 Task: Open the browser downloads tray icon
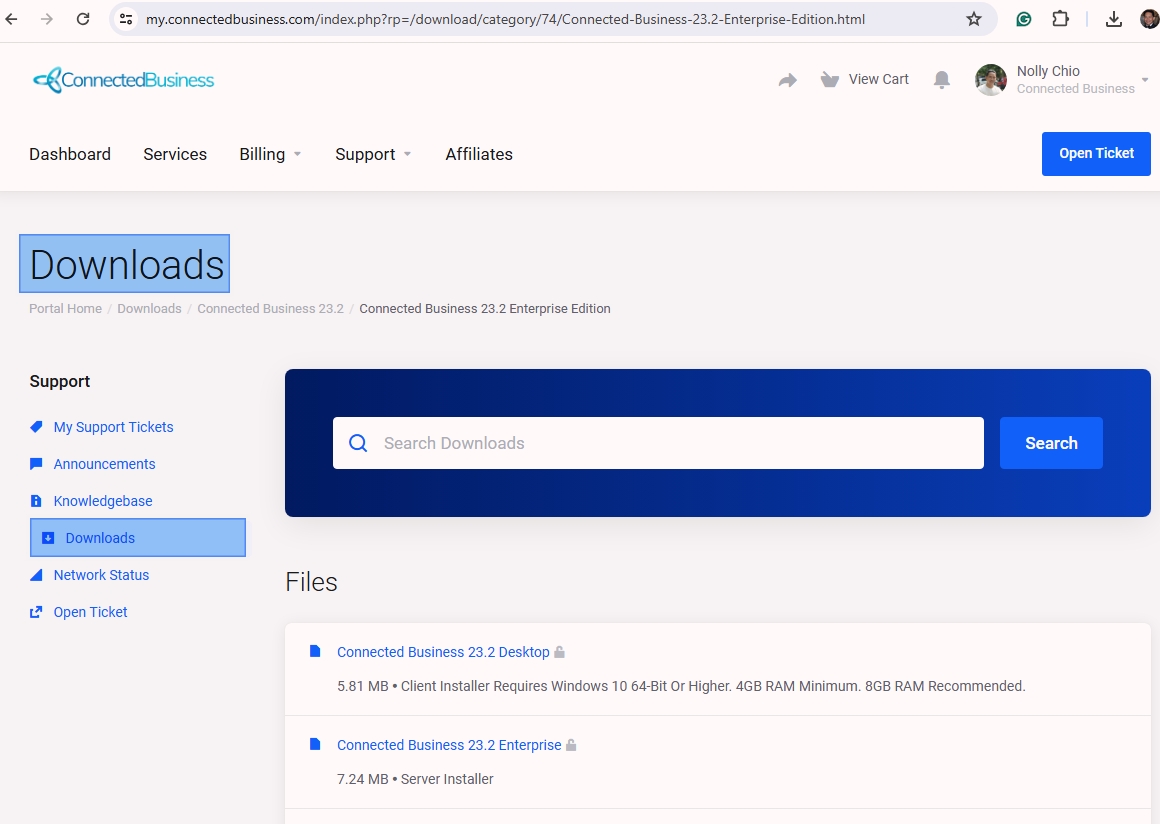[x=1113, y=19]
